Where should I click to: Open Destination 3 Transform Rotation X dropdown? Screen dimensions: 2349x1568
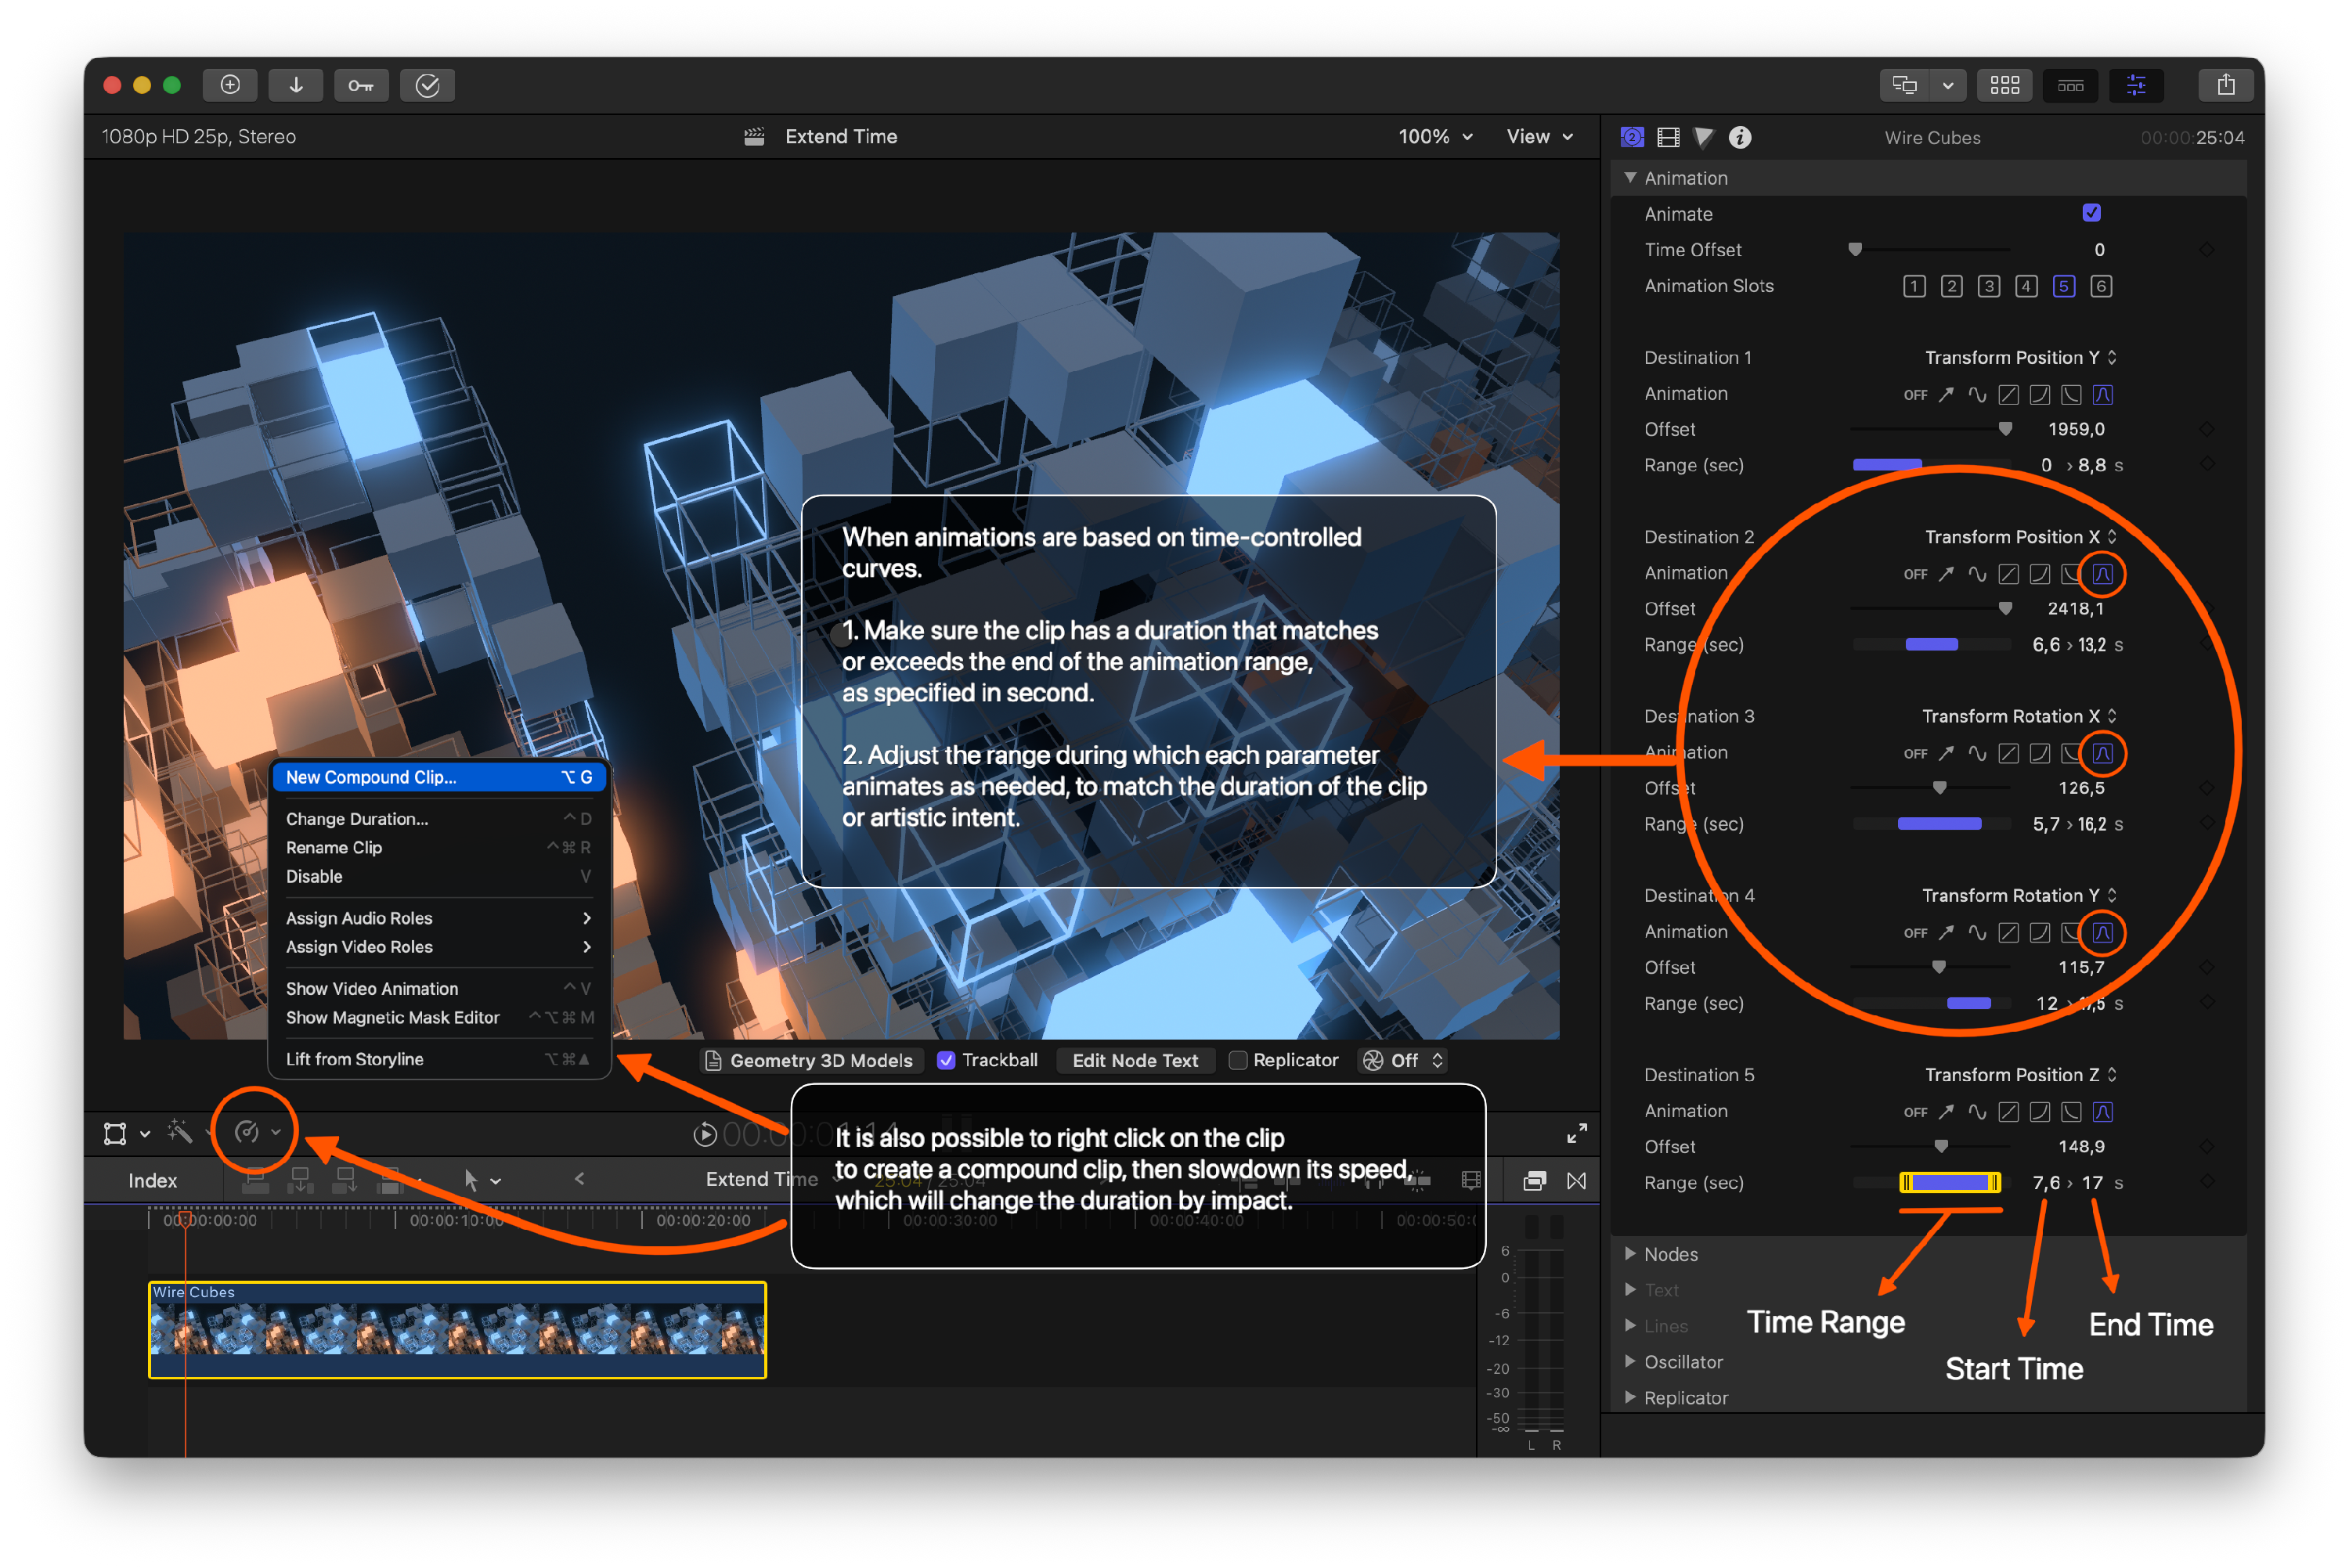click(2019, 716)
